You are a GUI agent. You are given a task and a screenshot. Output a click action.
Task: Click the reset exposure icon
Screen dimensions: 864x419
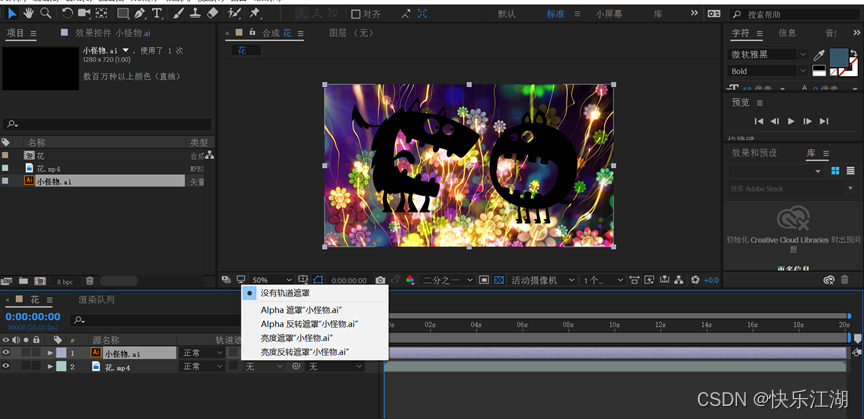695,280
